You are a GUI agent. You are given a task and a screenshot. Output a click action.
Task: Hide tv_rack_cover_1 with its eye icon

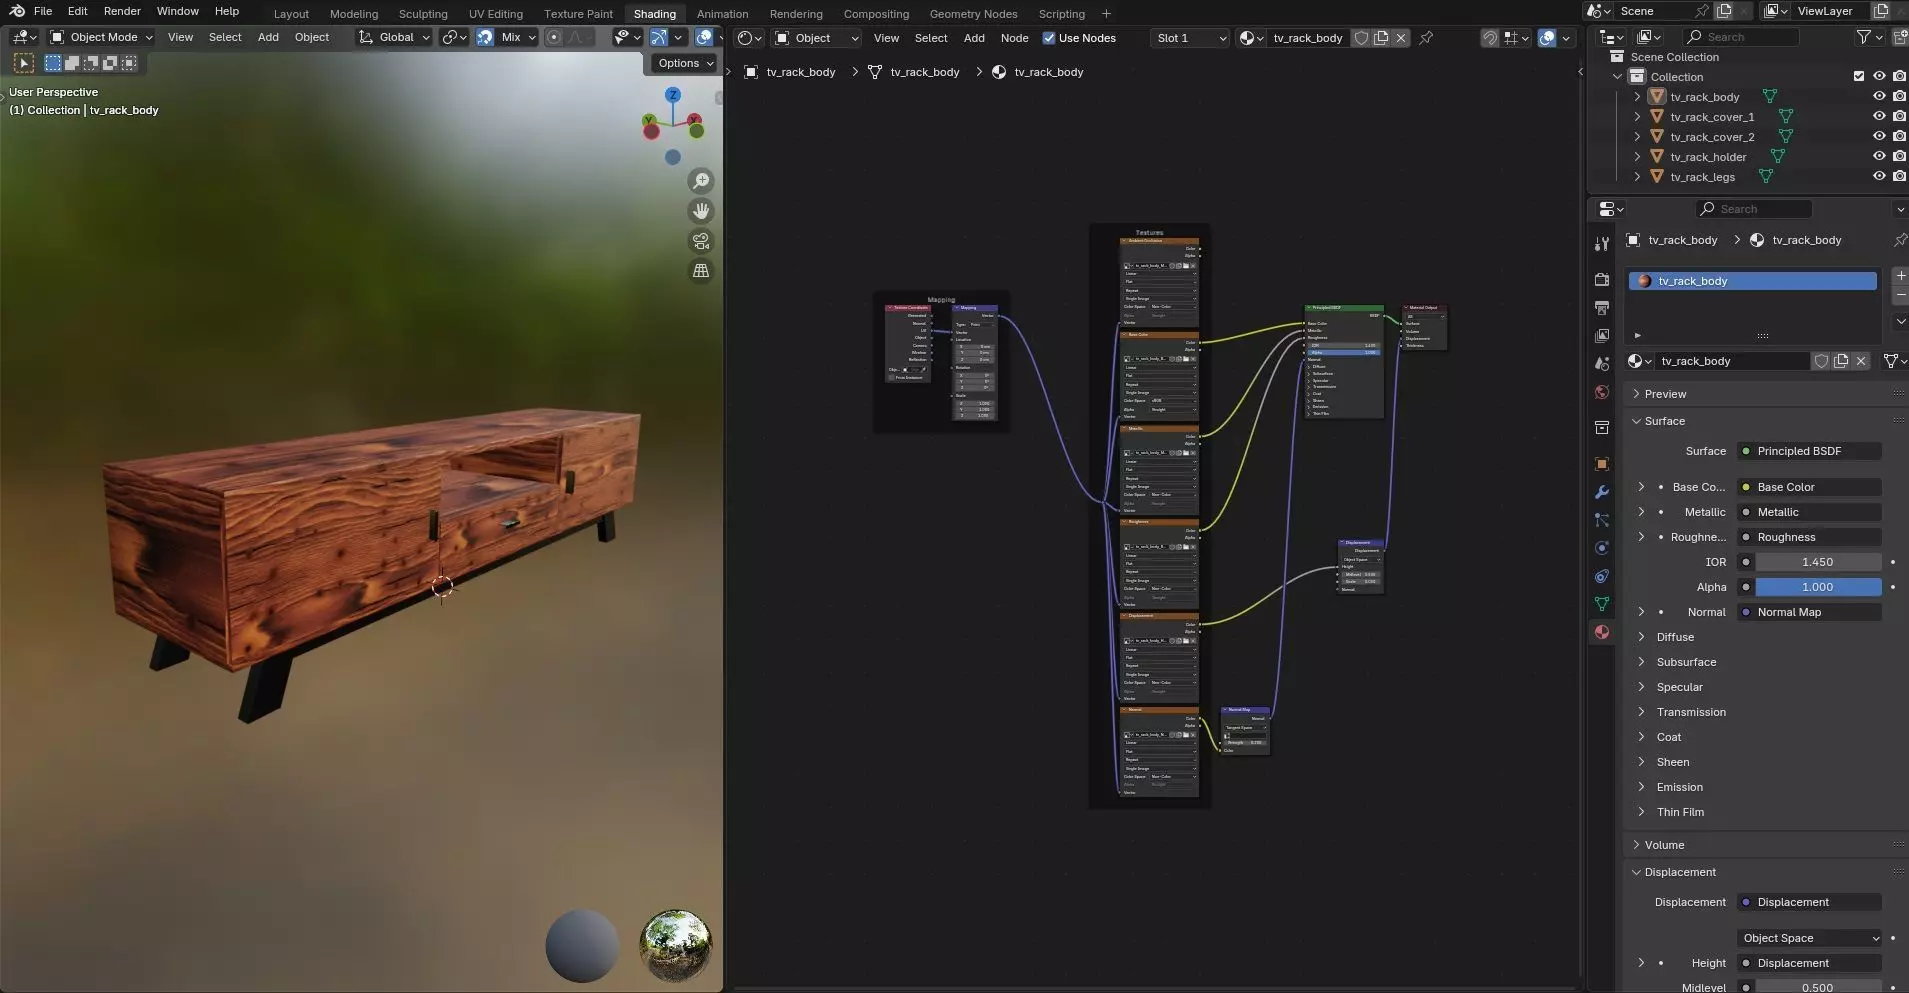pyautogui.click(x=1879, y=117)
